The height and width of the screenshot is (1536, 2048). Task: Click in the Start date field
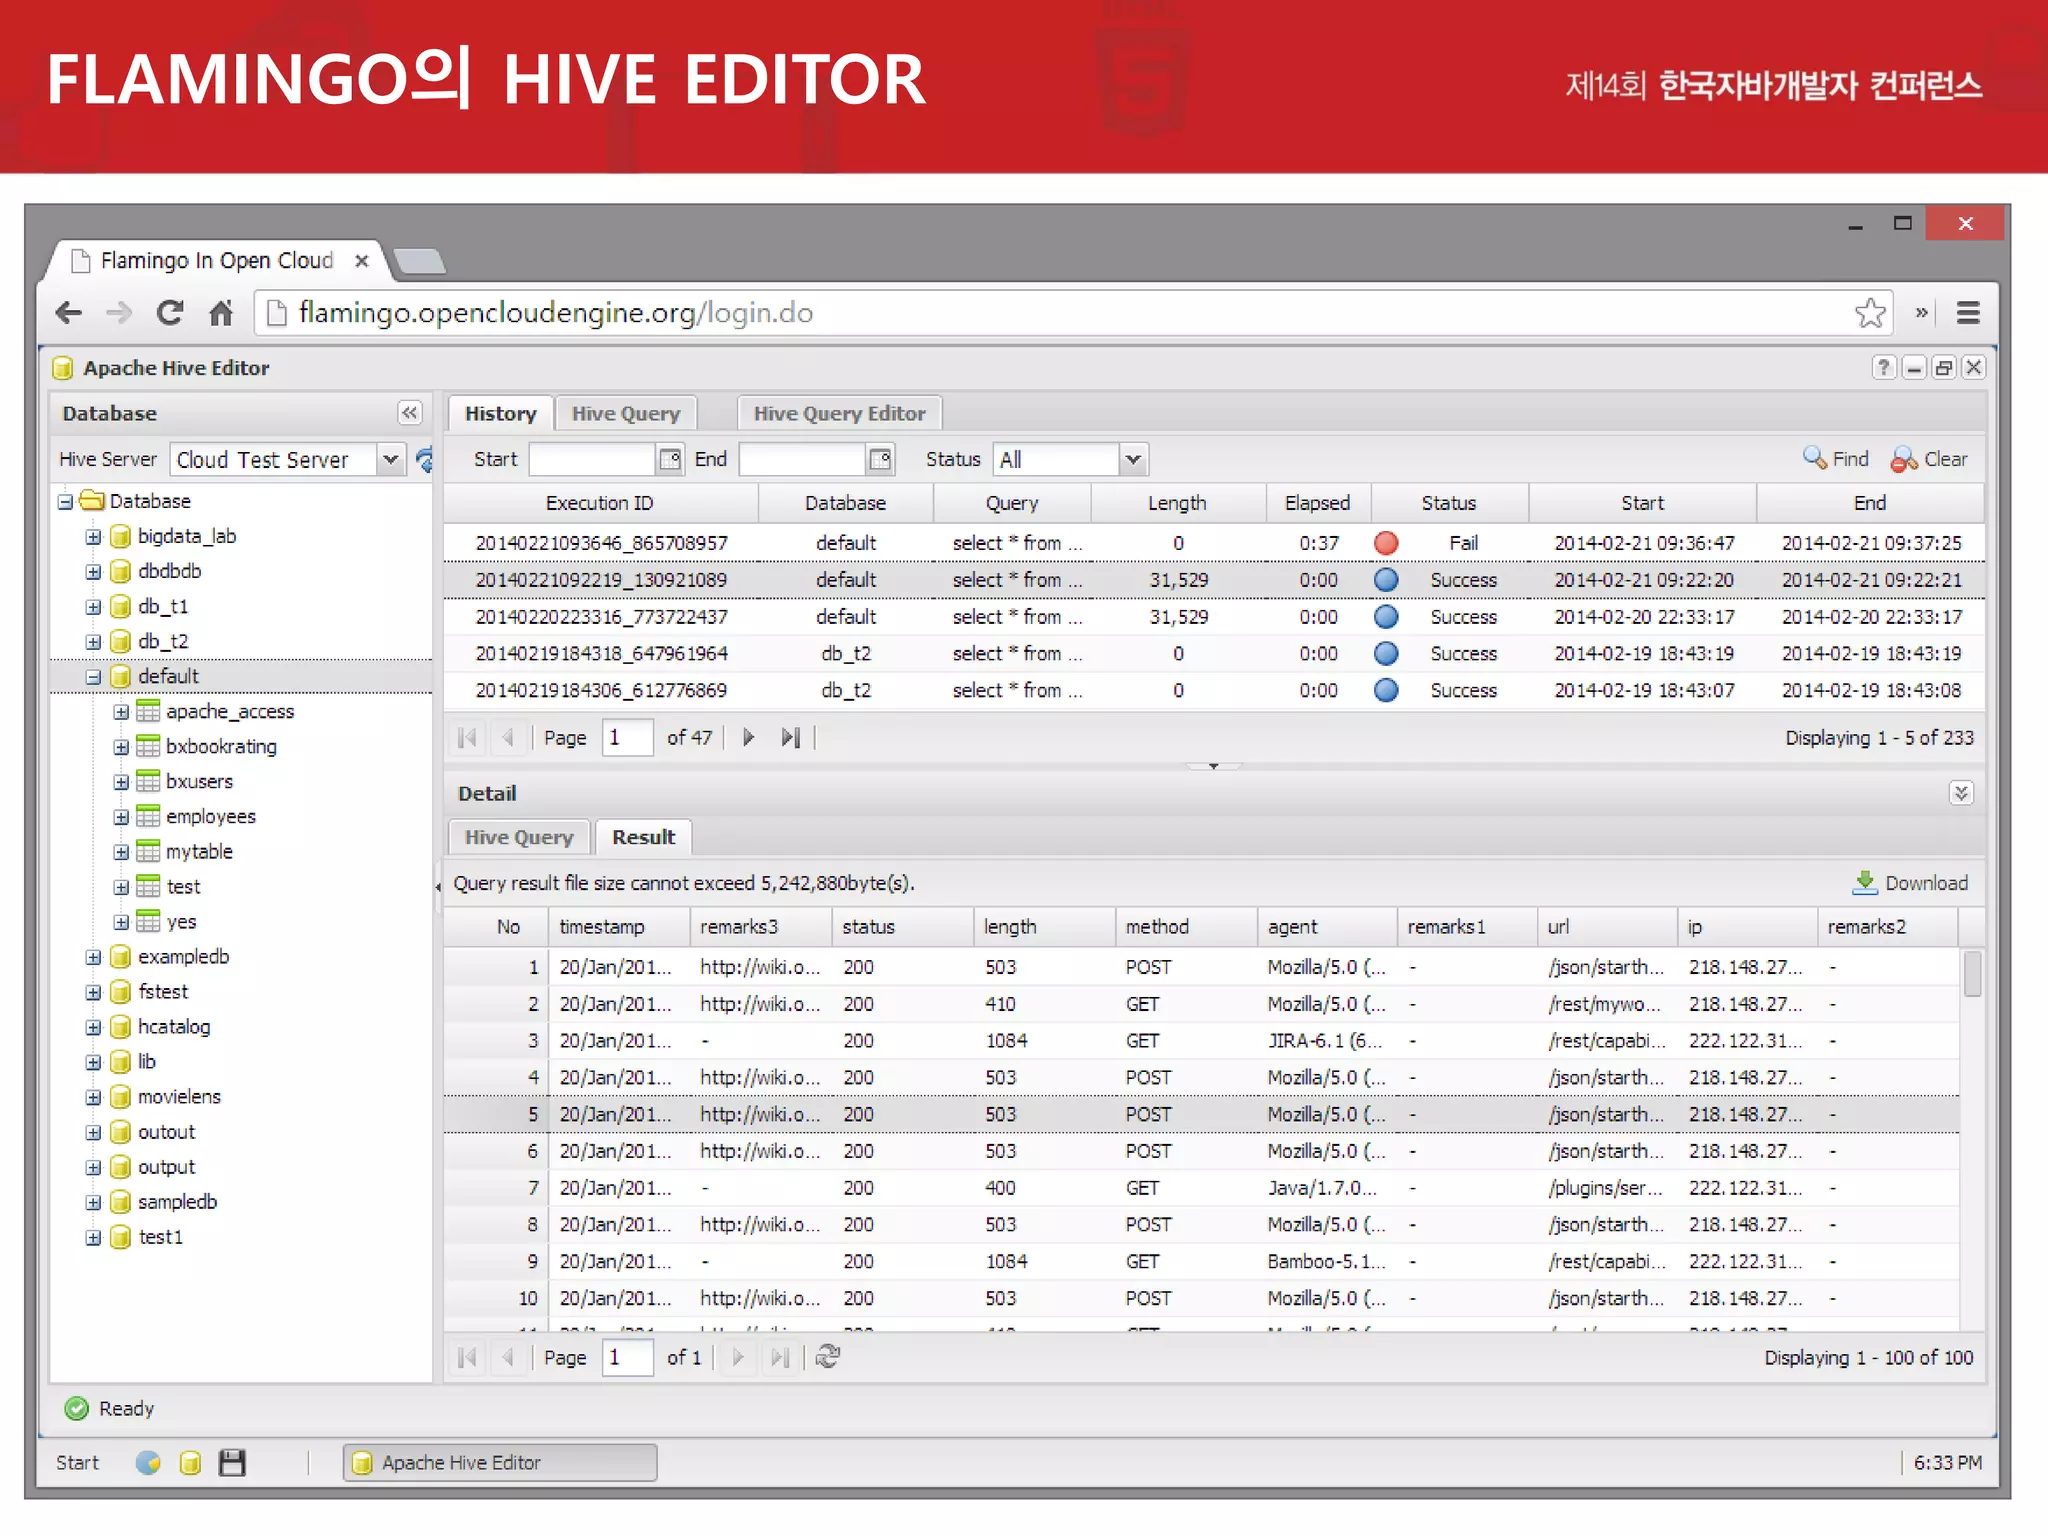pos(592,459)
